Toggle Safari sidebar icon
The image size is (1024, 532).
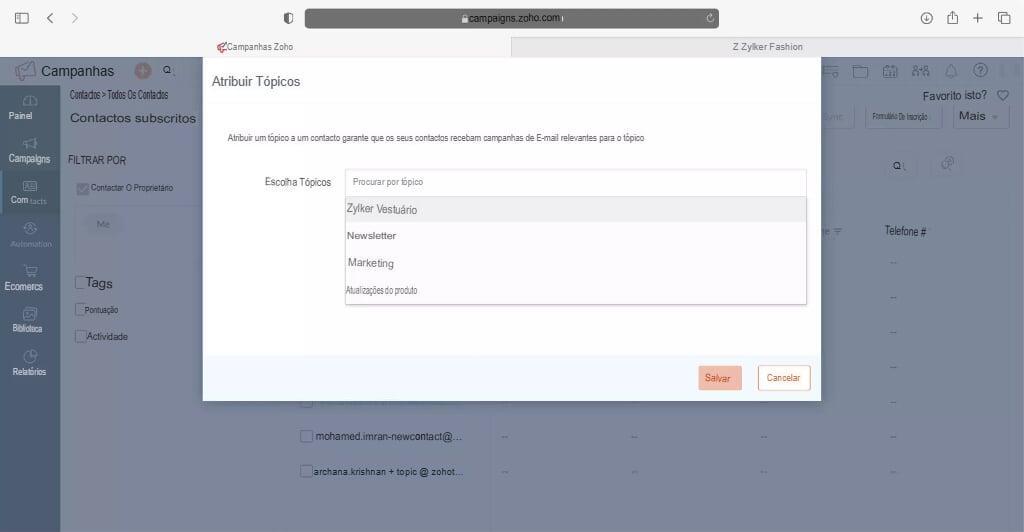[x=22, y=18]
